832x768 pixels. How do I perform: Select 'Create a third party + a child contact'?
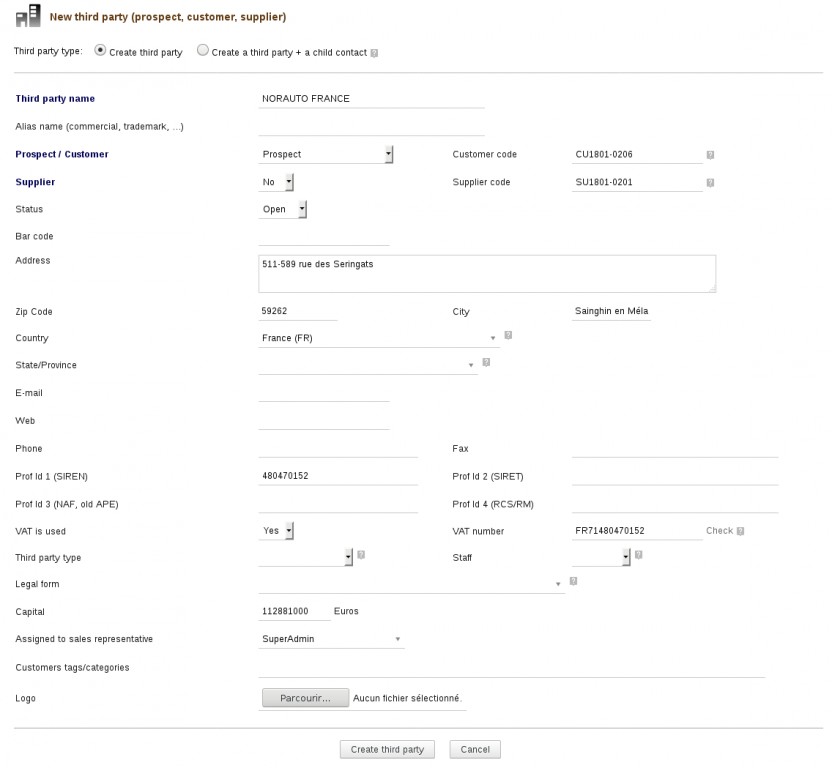tap(203, 50)
